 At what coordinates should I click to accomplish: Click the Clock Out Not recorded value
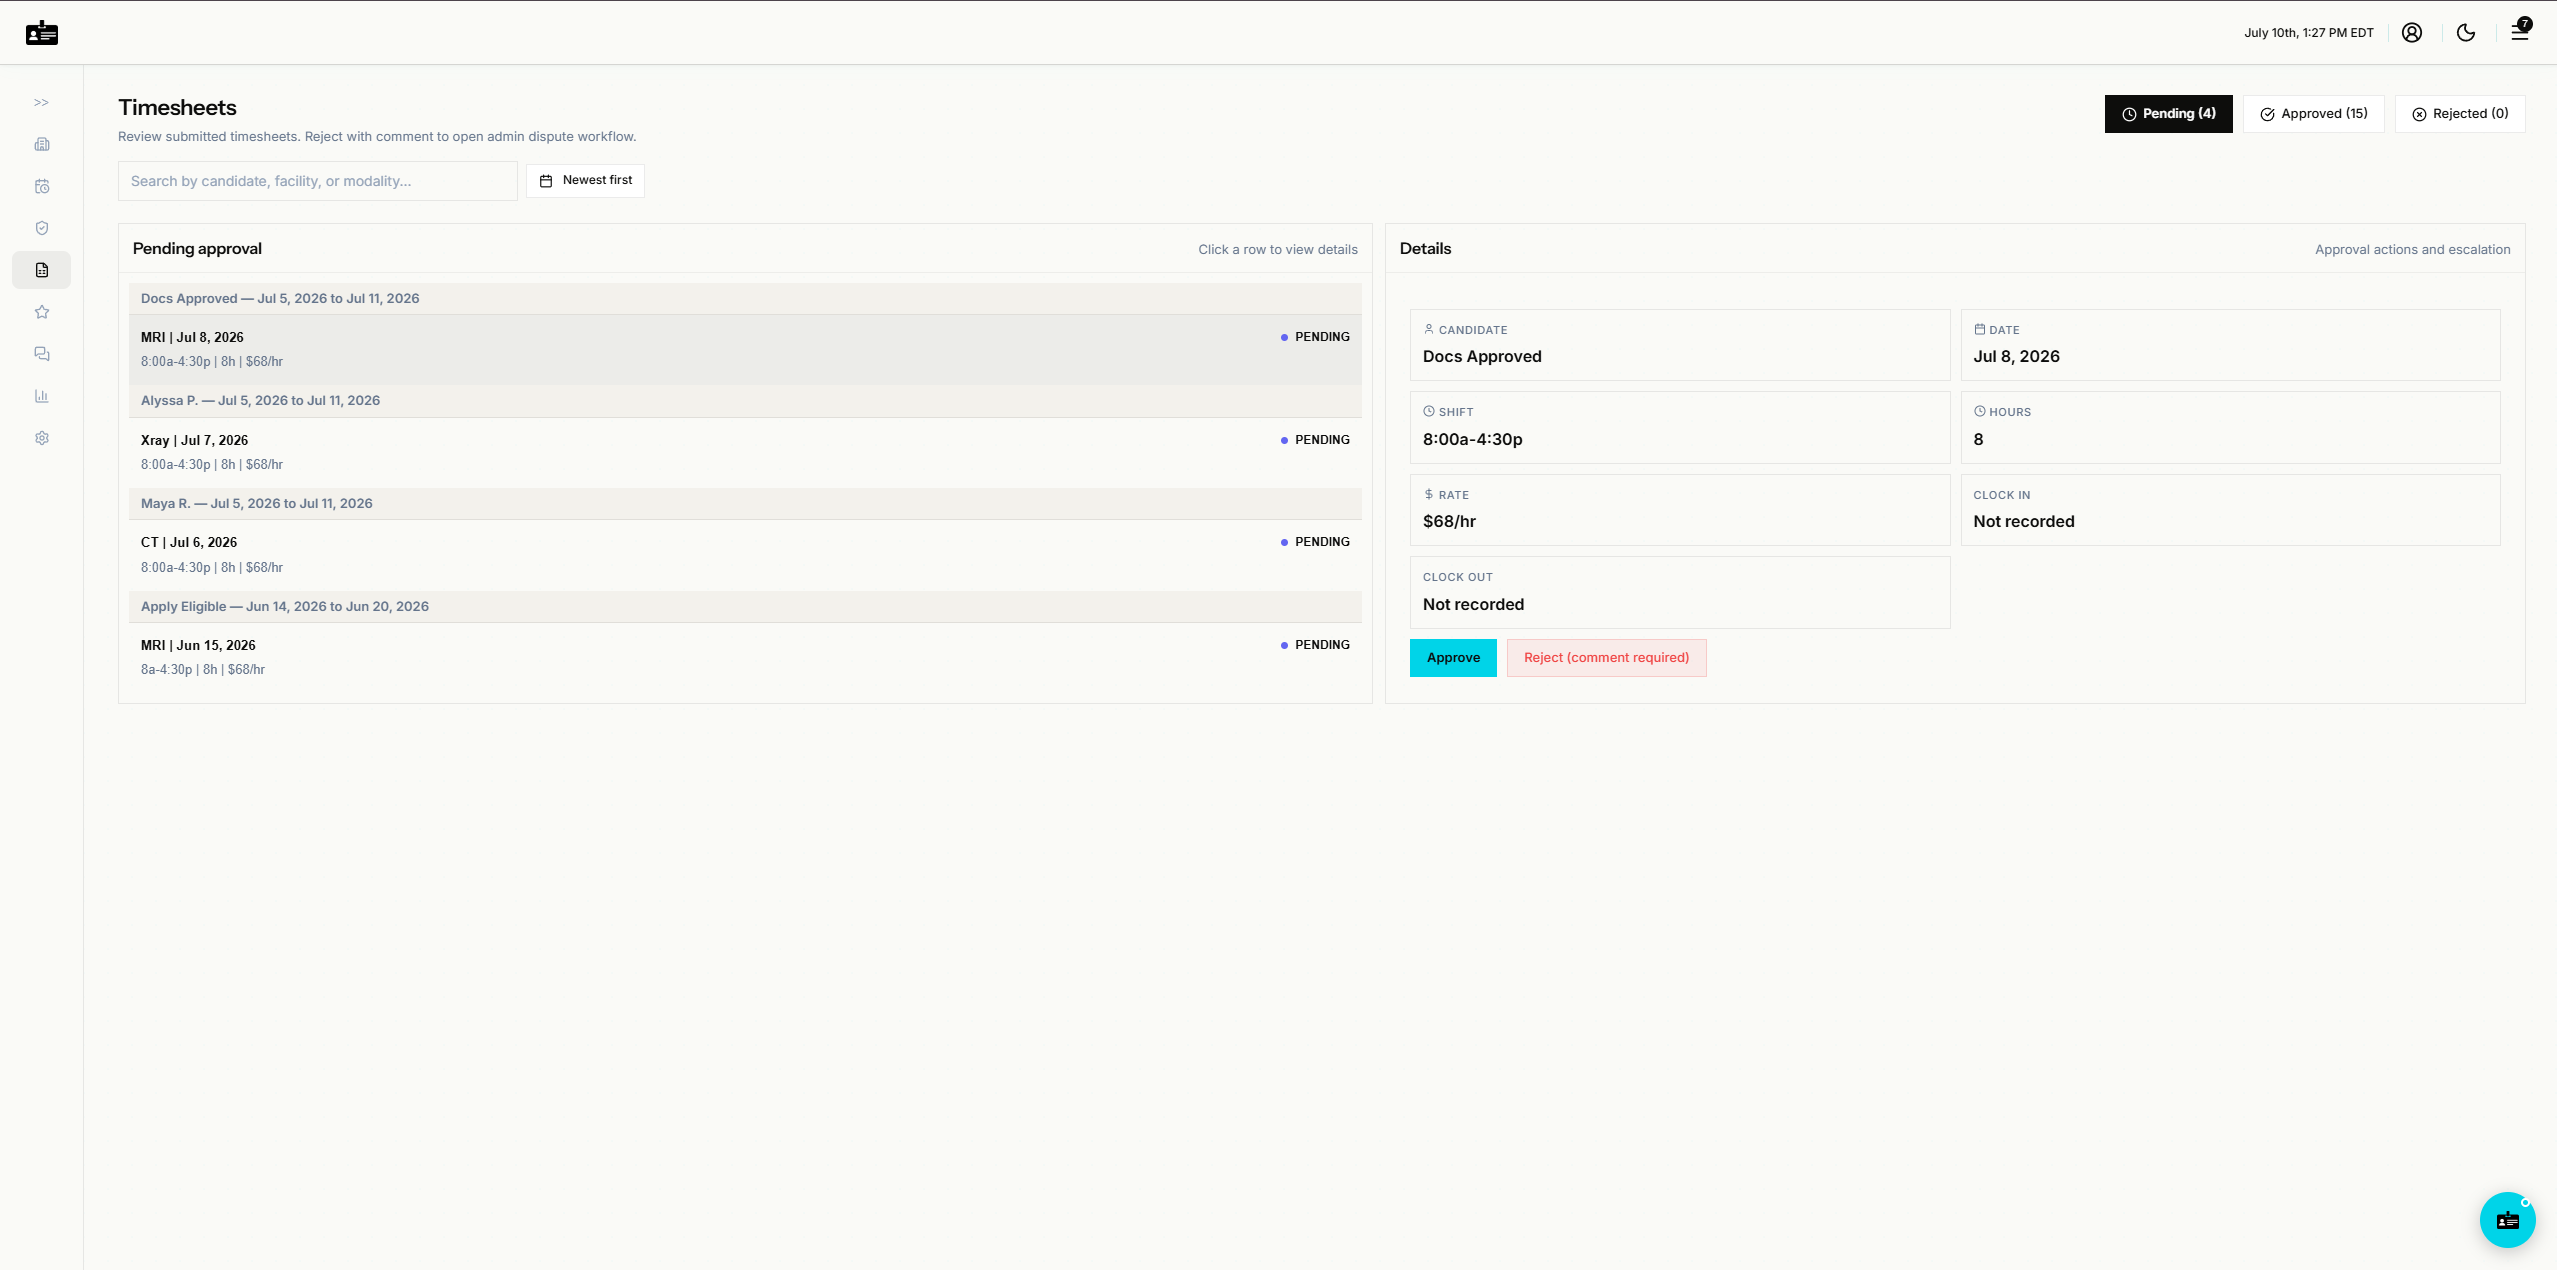click(x=1473, y=605)
